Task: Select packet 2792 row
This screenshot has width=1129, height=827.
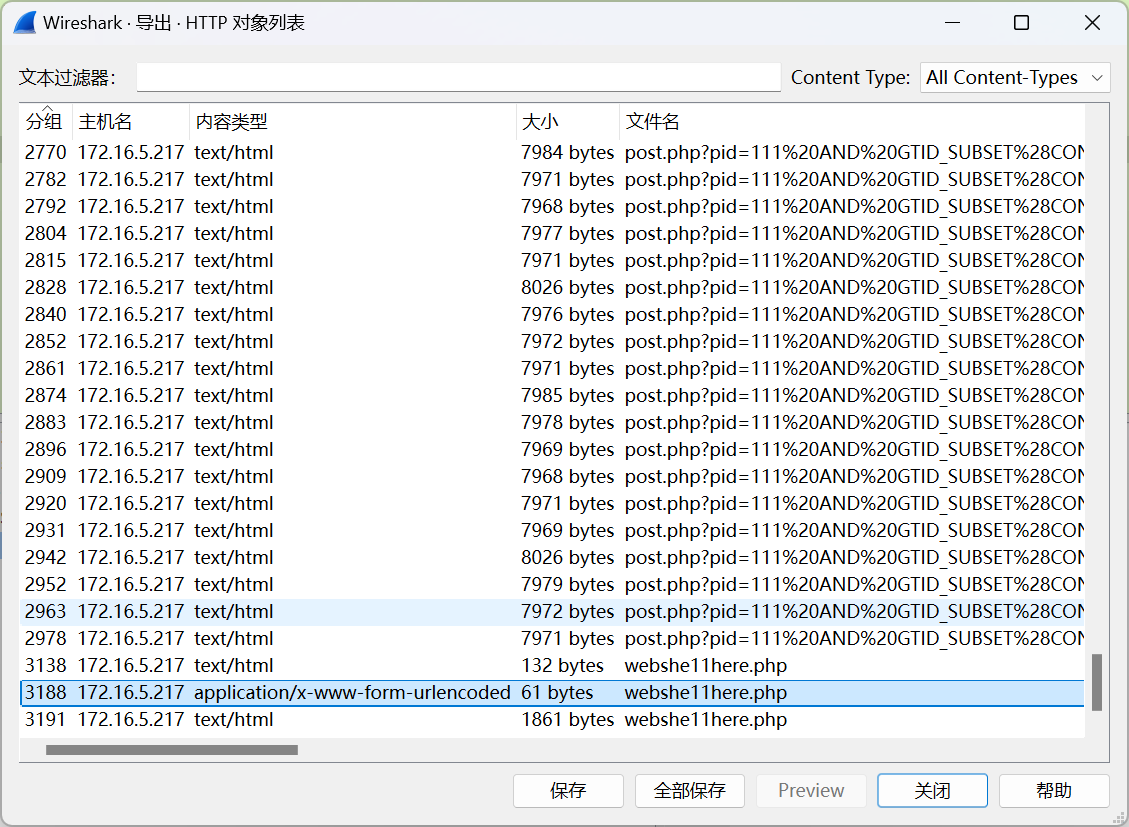Action: click(552, 207)
